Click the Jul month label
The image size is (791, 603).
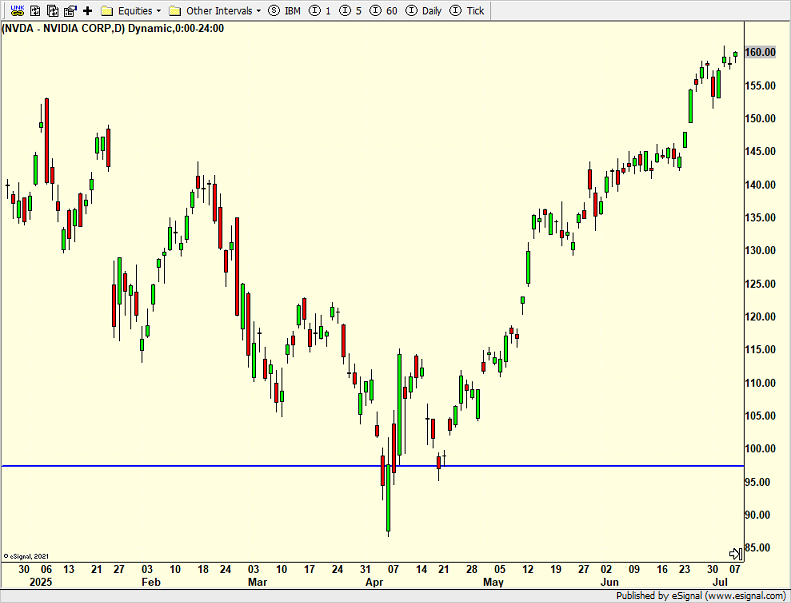pyautogui.click(x=720, y=582)
